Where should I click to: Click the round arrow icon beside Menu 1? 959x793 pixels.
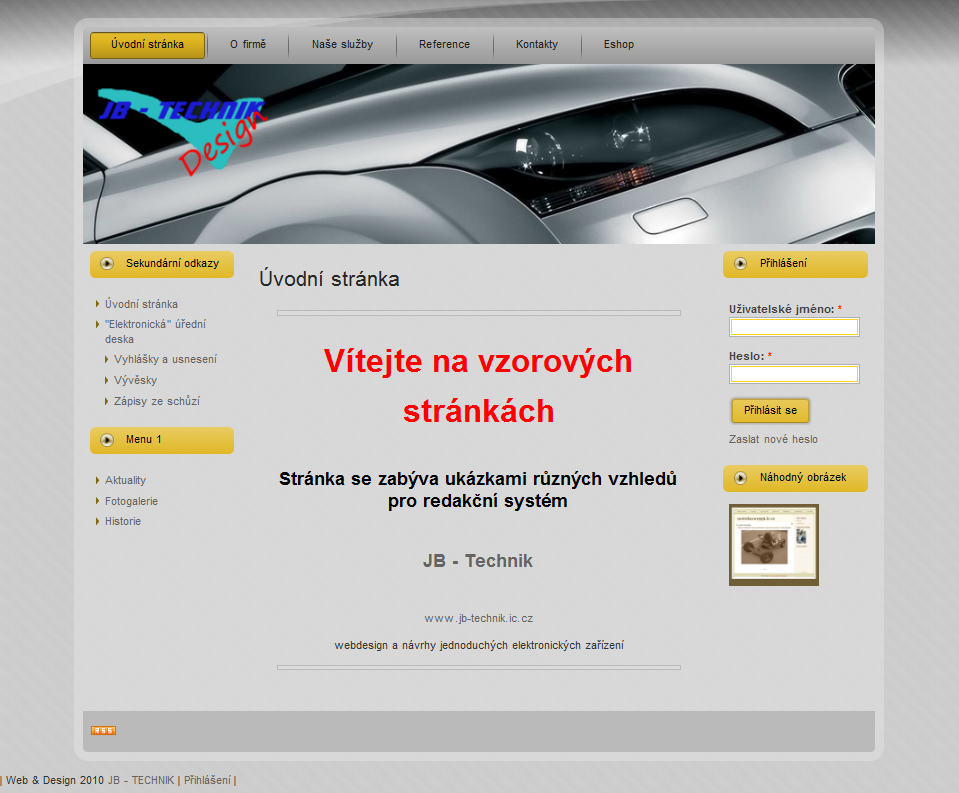tap(107, 440)
